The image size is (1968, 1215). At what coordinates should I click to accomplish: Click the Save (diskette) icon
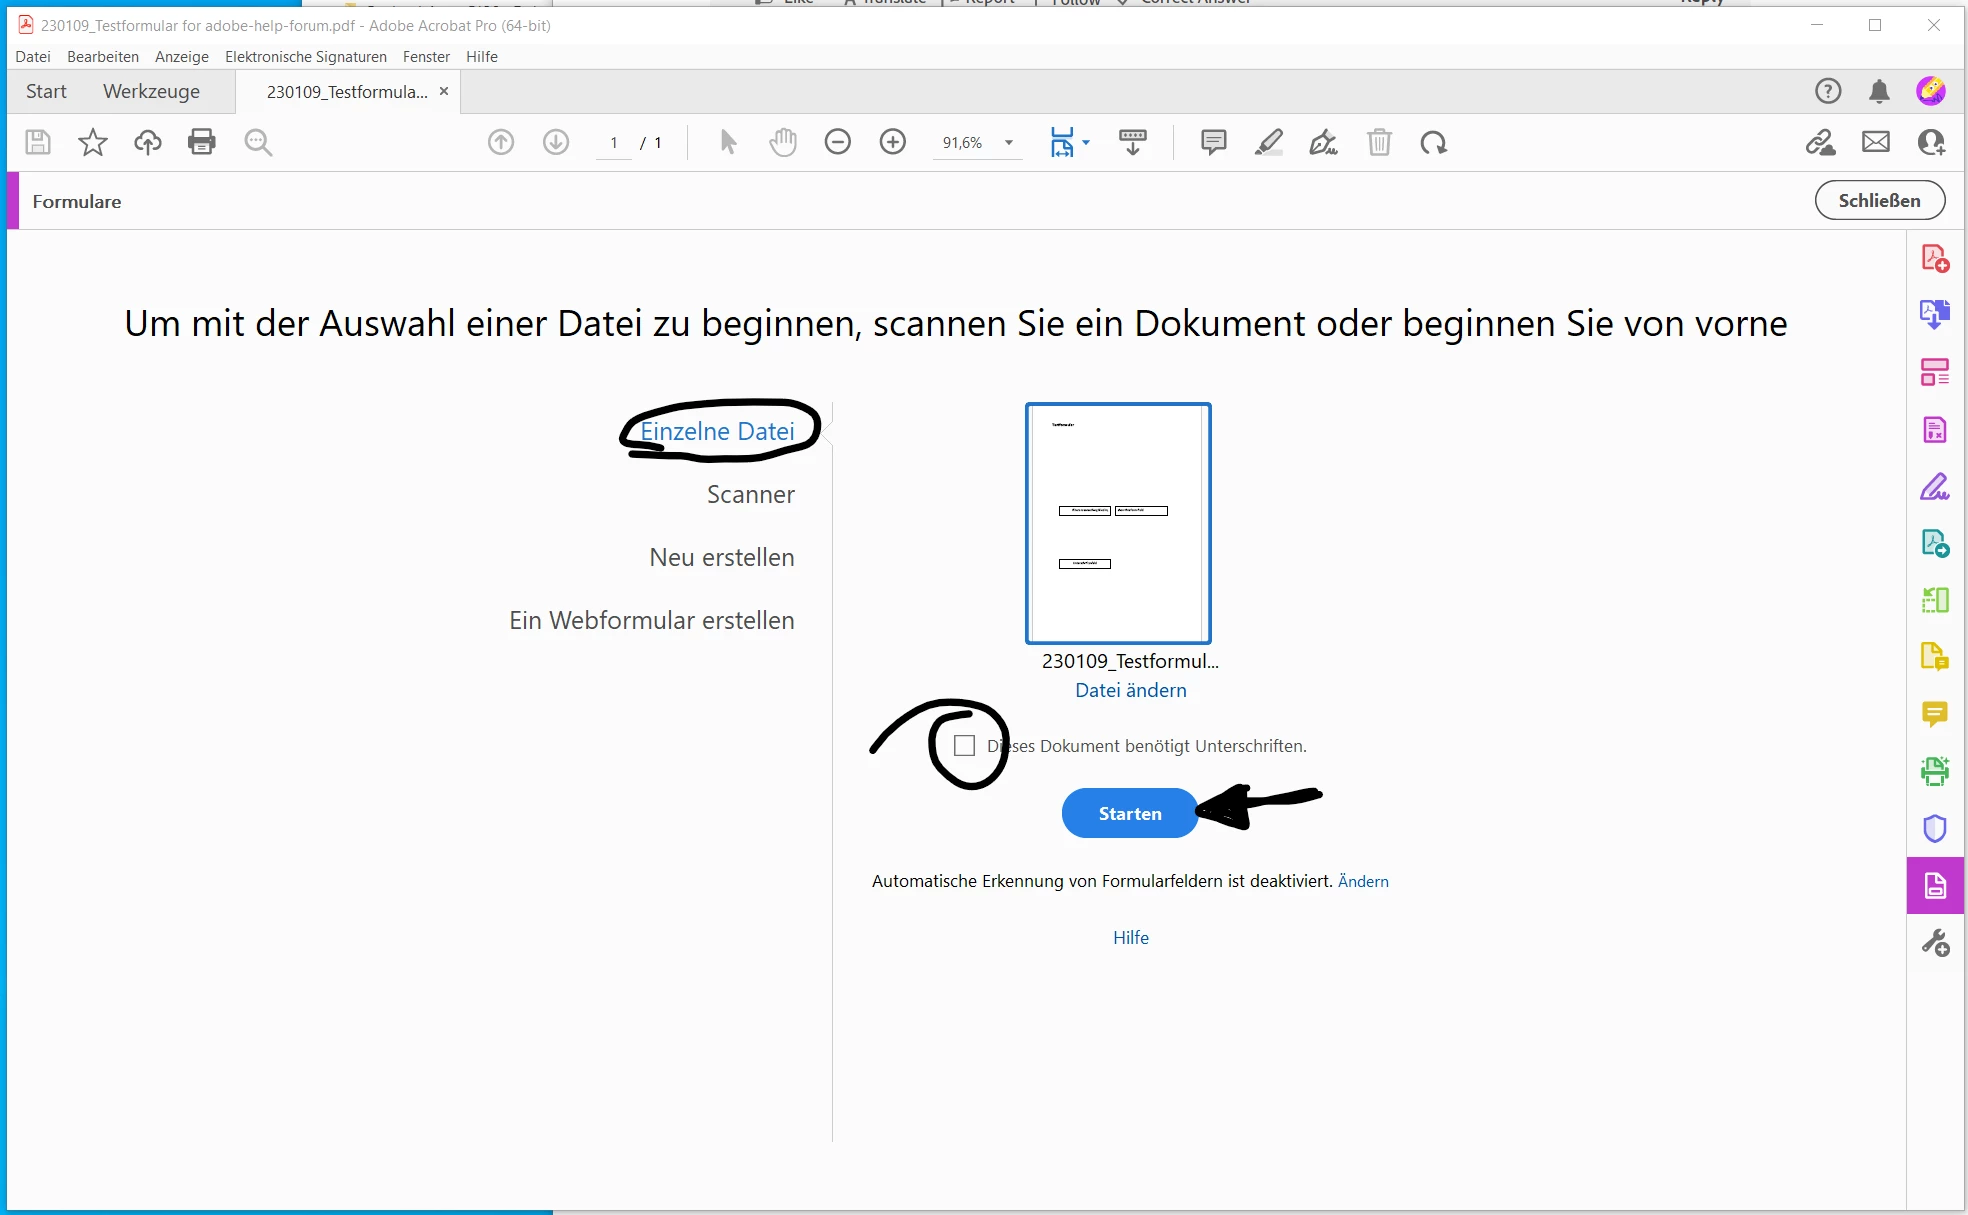[x=38, y=142]
